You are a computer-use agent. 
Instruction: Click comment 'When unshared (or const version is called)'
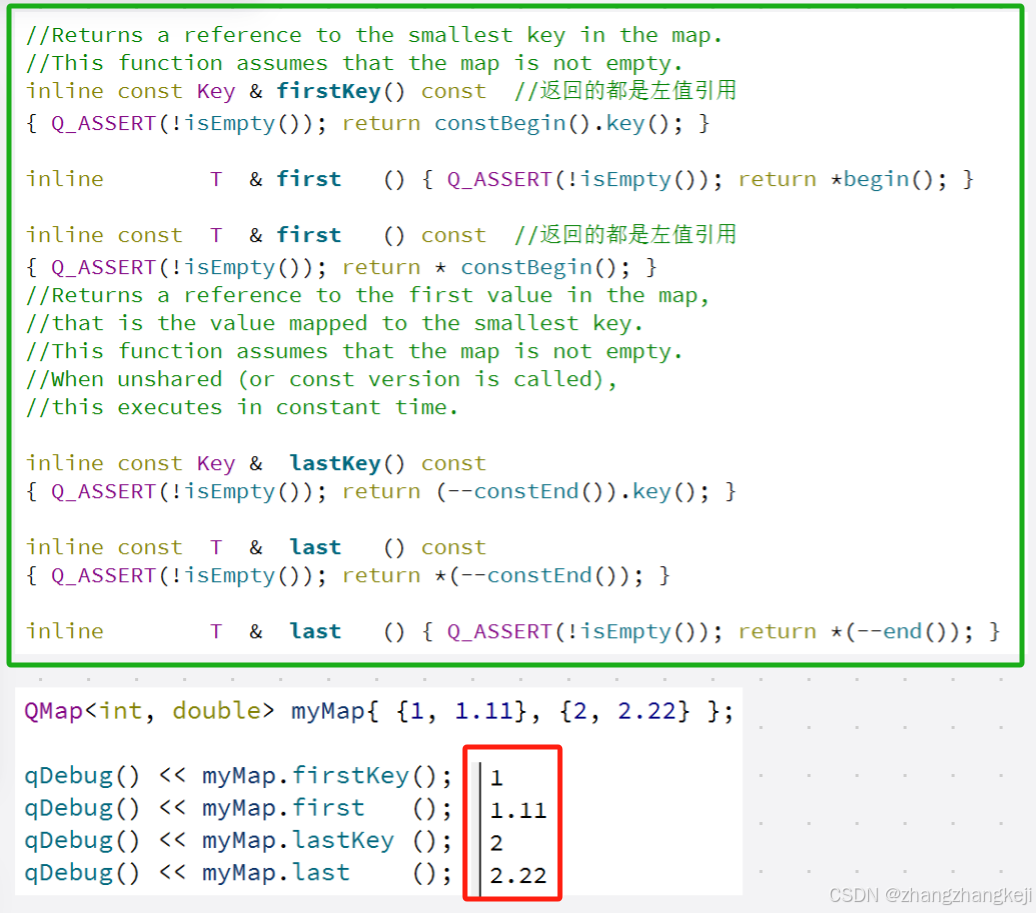[x=321, y=379]
